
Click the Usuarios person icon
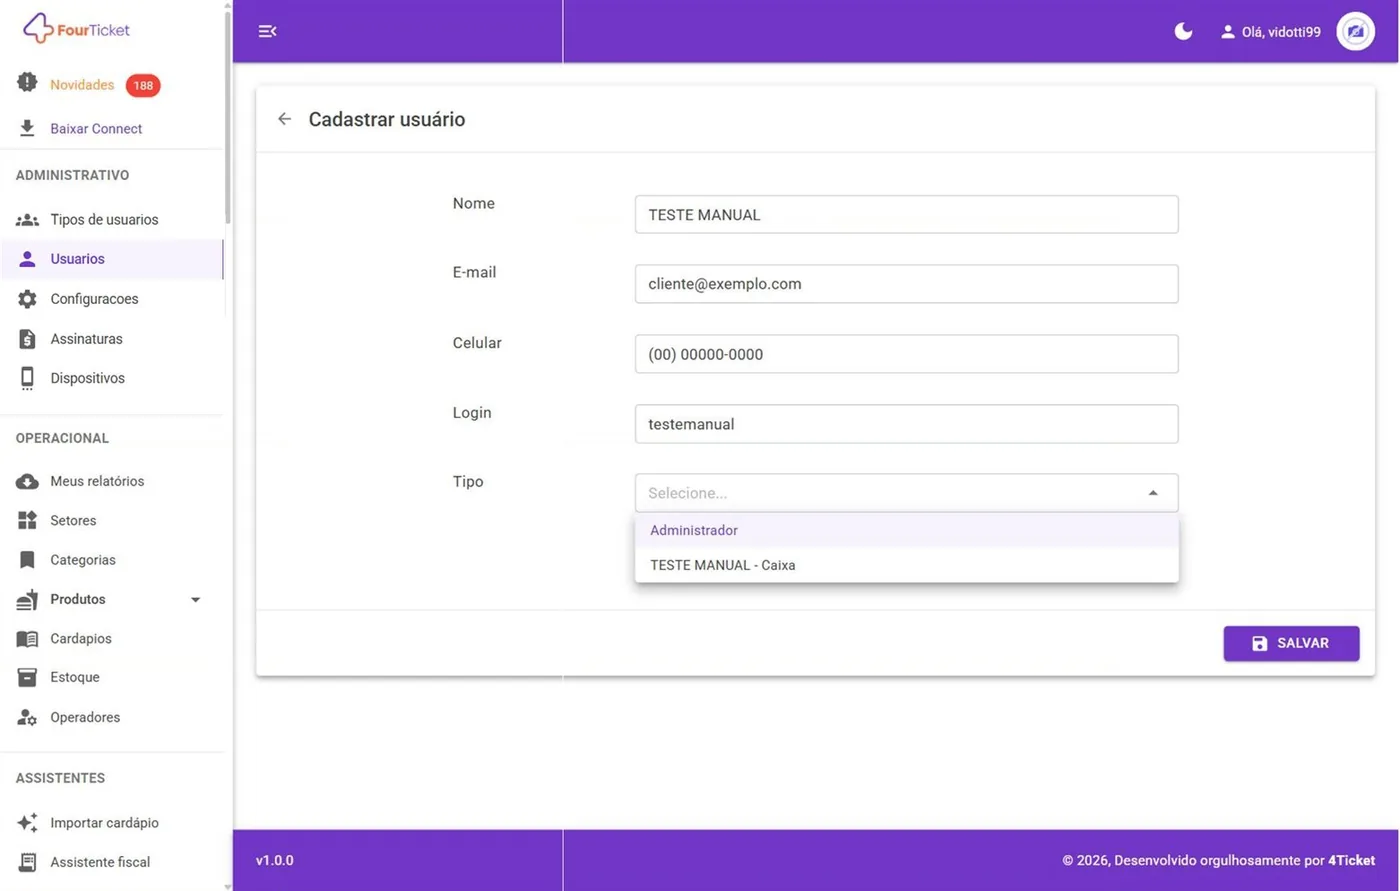28,259
